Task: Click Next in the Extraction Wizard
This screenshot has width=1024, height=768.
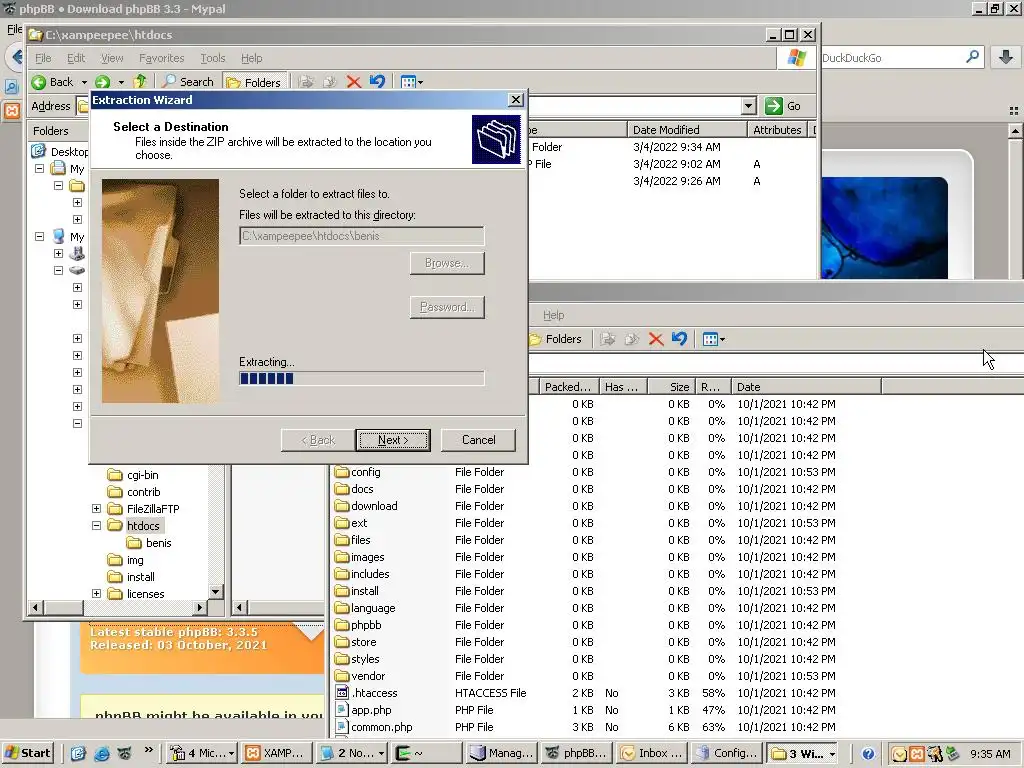Action: (x=393, y=440)
